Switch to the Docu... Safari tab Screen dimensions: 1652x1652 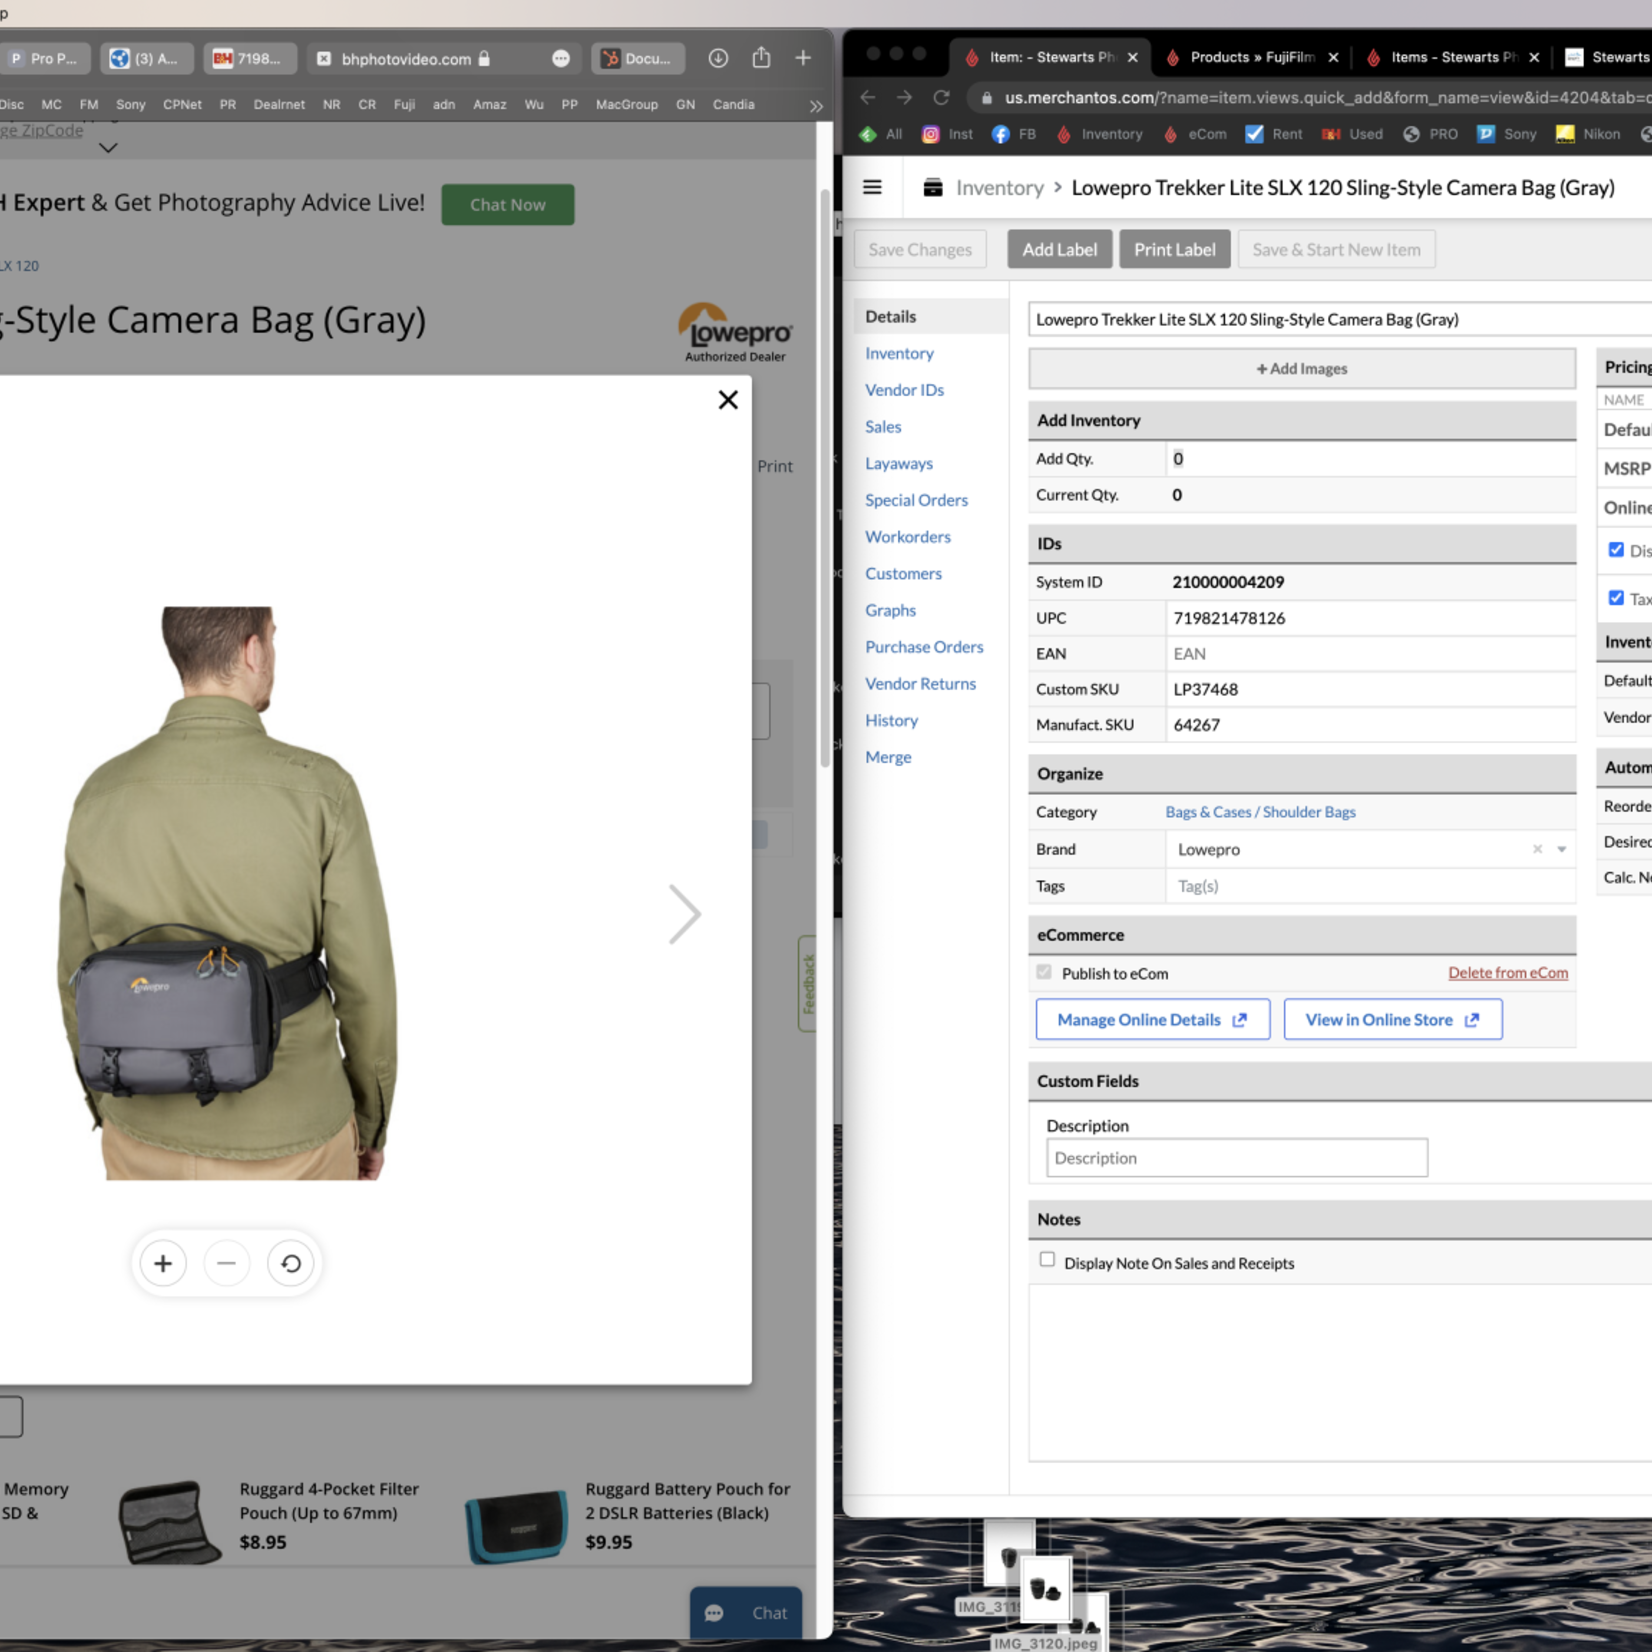(x=637, y=59)
